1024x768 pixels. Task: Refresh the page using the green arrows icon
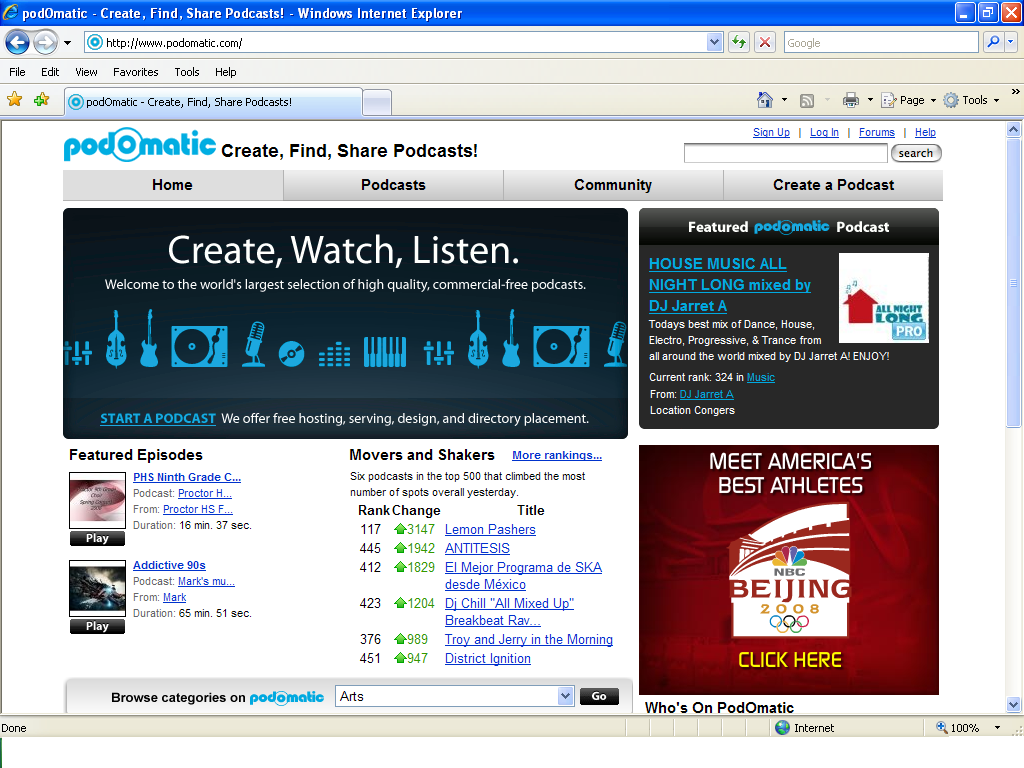point(739,43)
